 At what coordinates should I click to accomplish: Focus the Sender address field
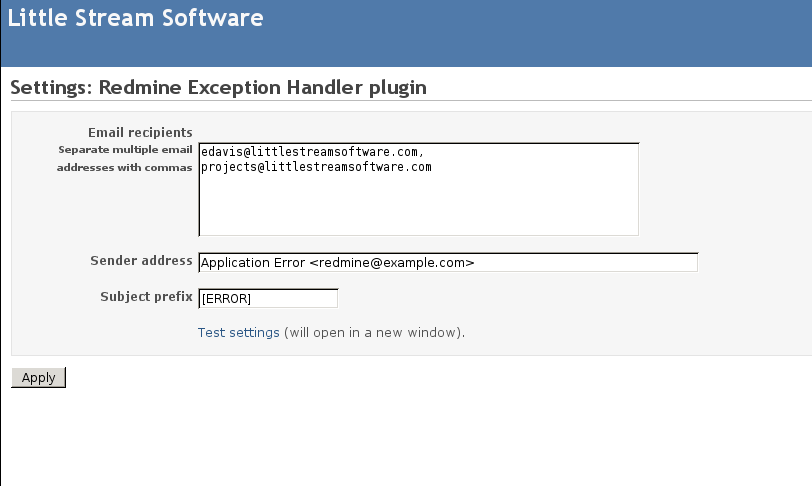click(448, 262)
